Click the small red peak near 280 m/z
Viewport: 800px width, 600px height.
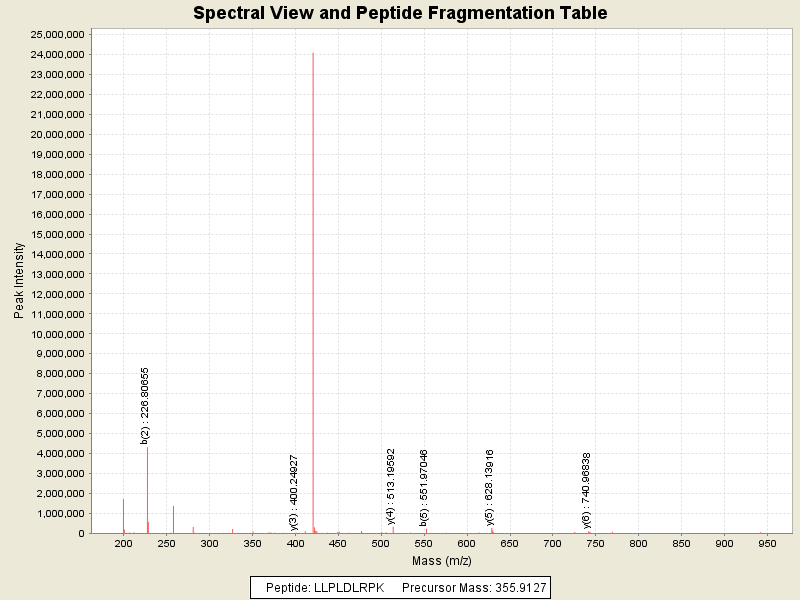(193, 529)
